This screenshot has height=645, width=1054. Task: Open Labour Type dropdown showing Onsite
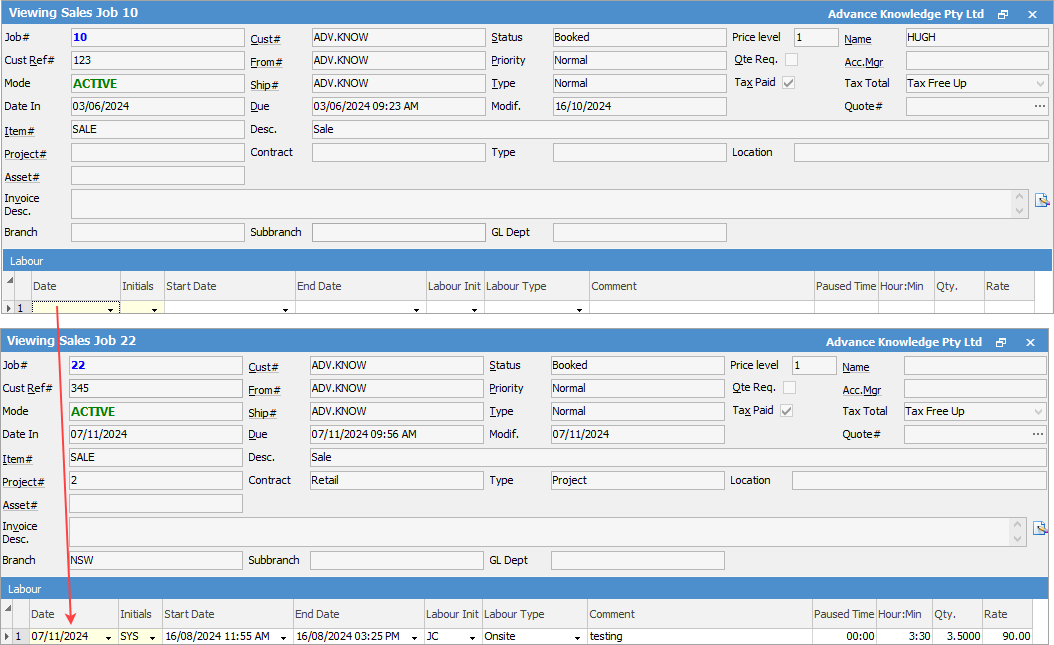[577, 637]
